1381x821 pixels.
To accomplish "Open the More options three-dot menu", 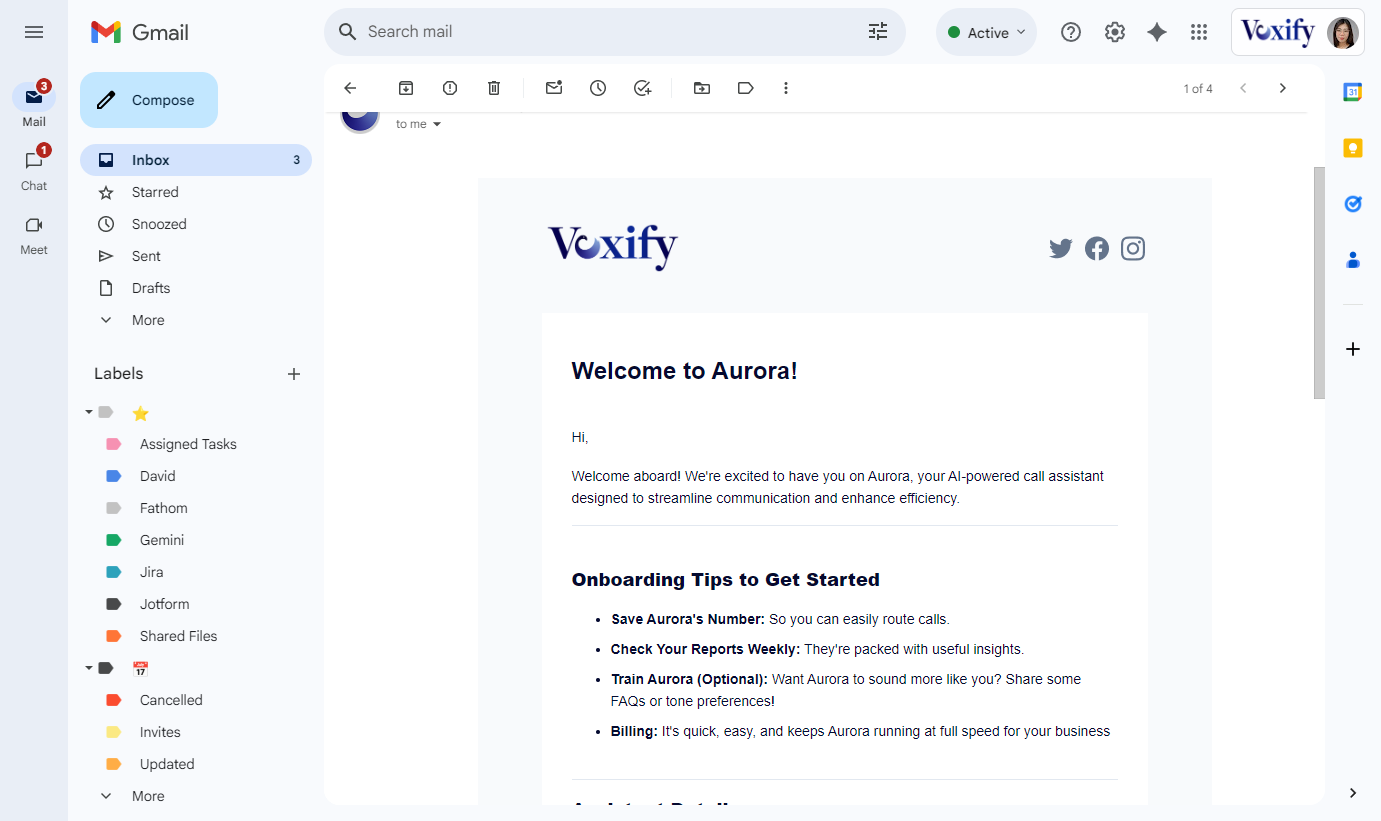I will [x=786, y=88].
